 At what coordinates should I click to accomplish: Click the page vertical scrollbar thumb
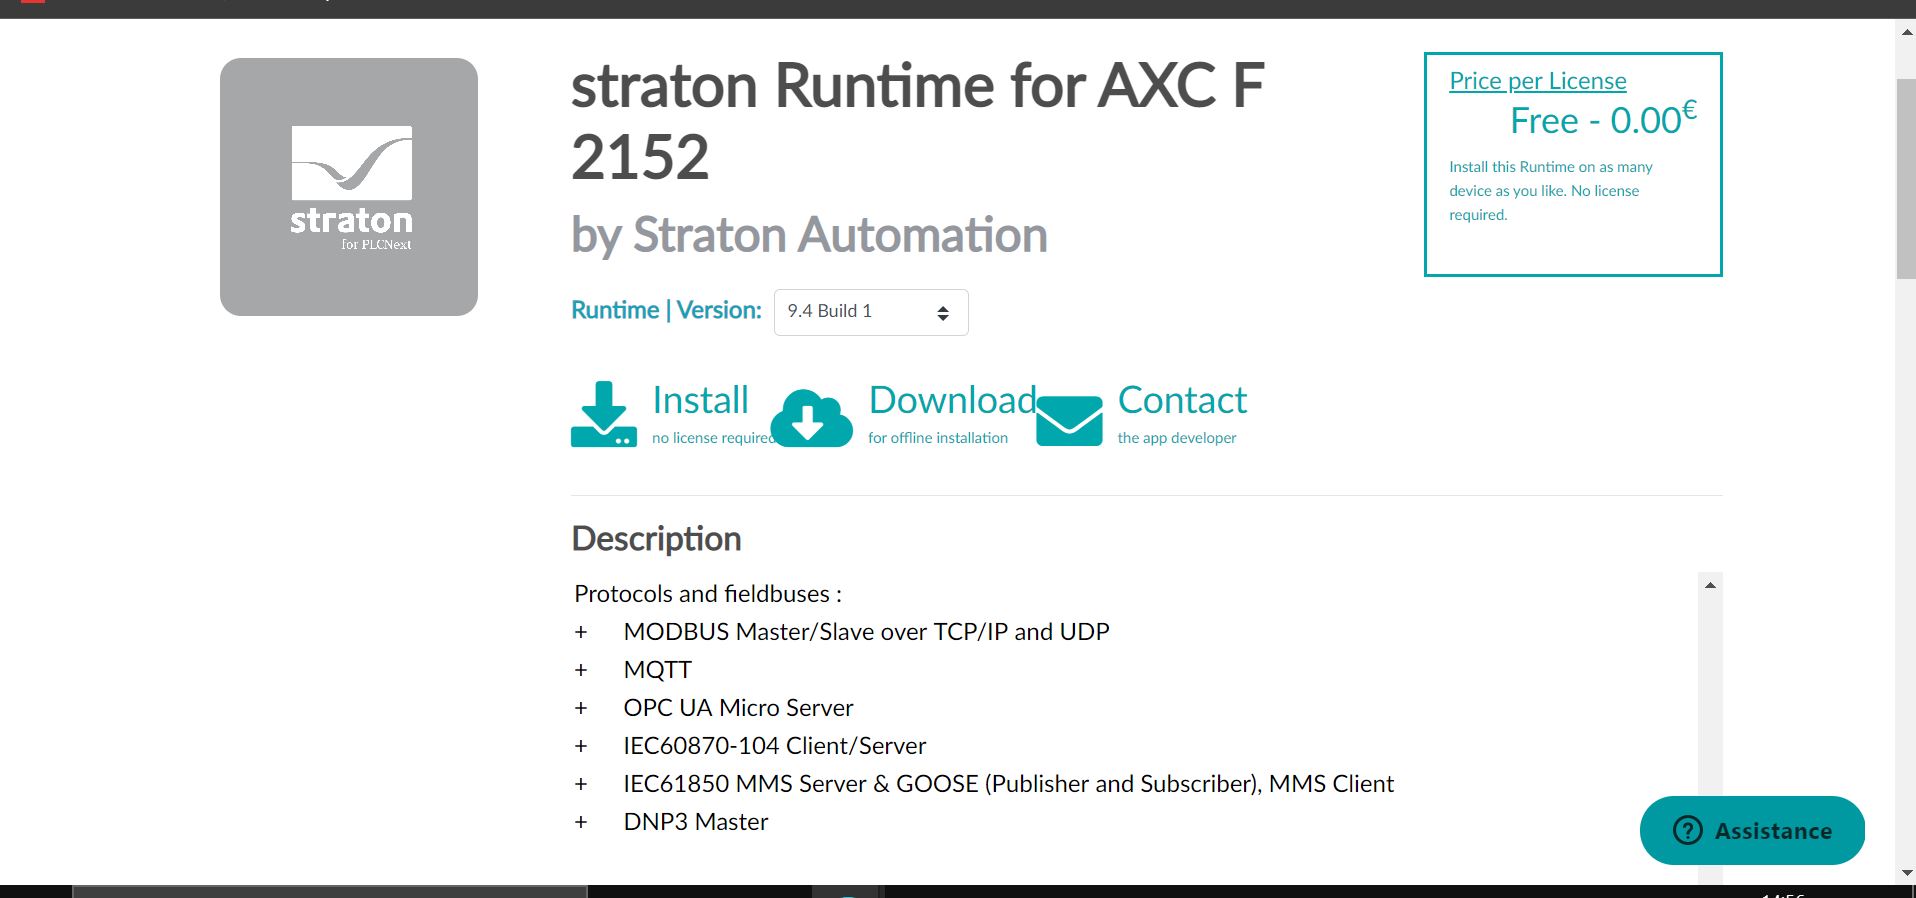pyautogui.click(x=1905, y=180)
